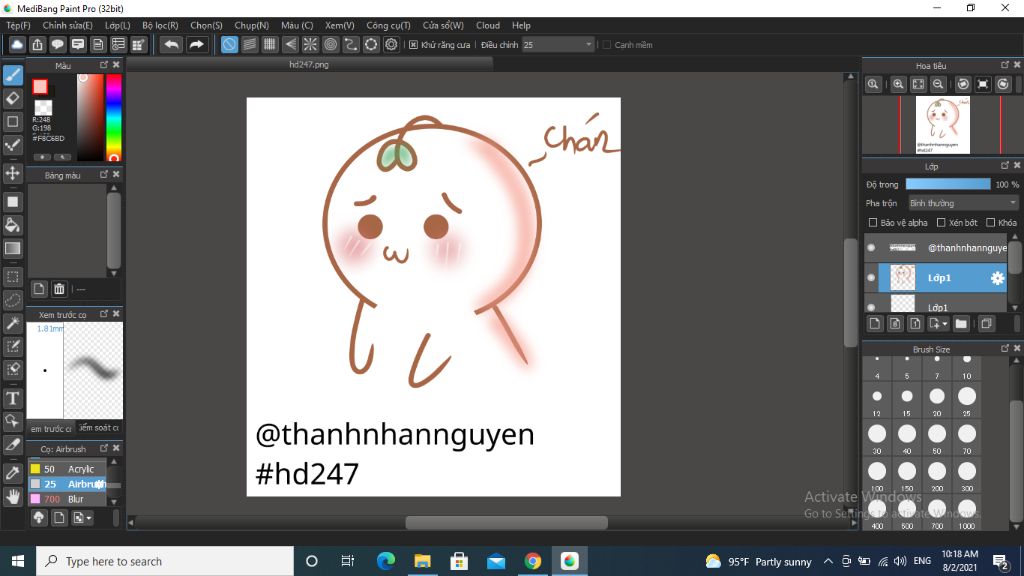Image resolution: width=1024 pixels, height=576 pixels.
Task: Hide the highlighted Lớp1 layer
Action: (x=871, y=278)
